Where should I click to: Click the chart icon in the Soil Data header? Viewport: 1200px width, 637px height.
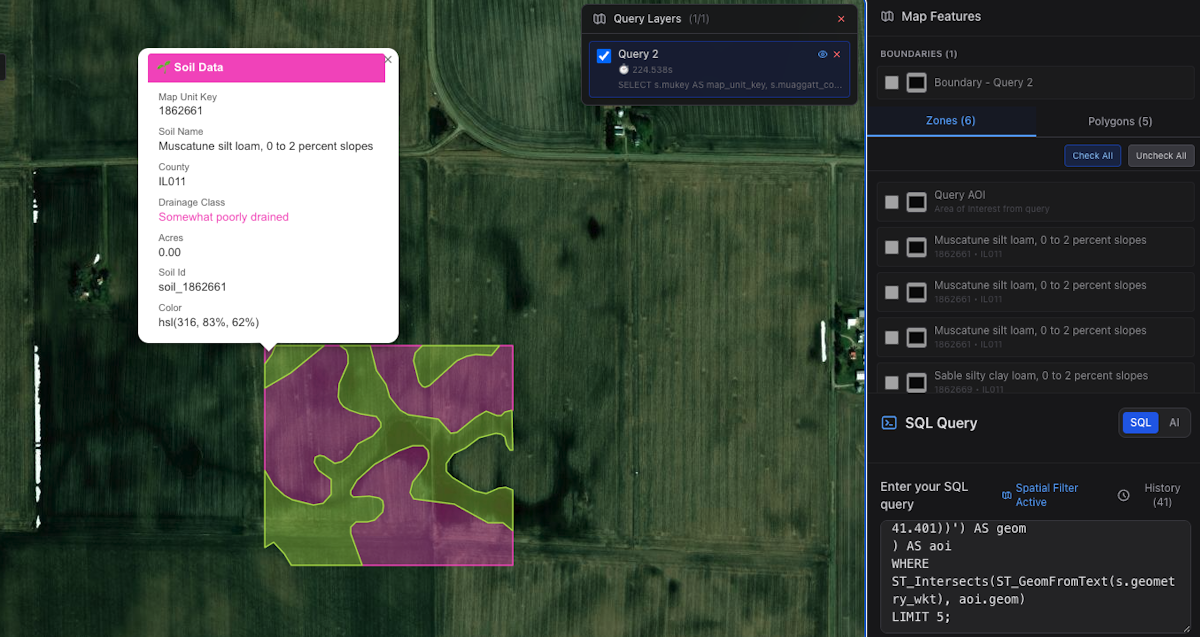point(162,67)
